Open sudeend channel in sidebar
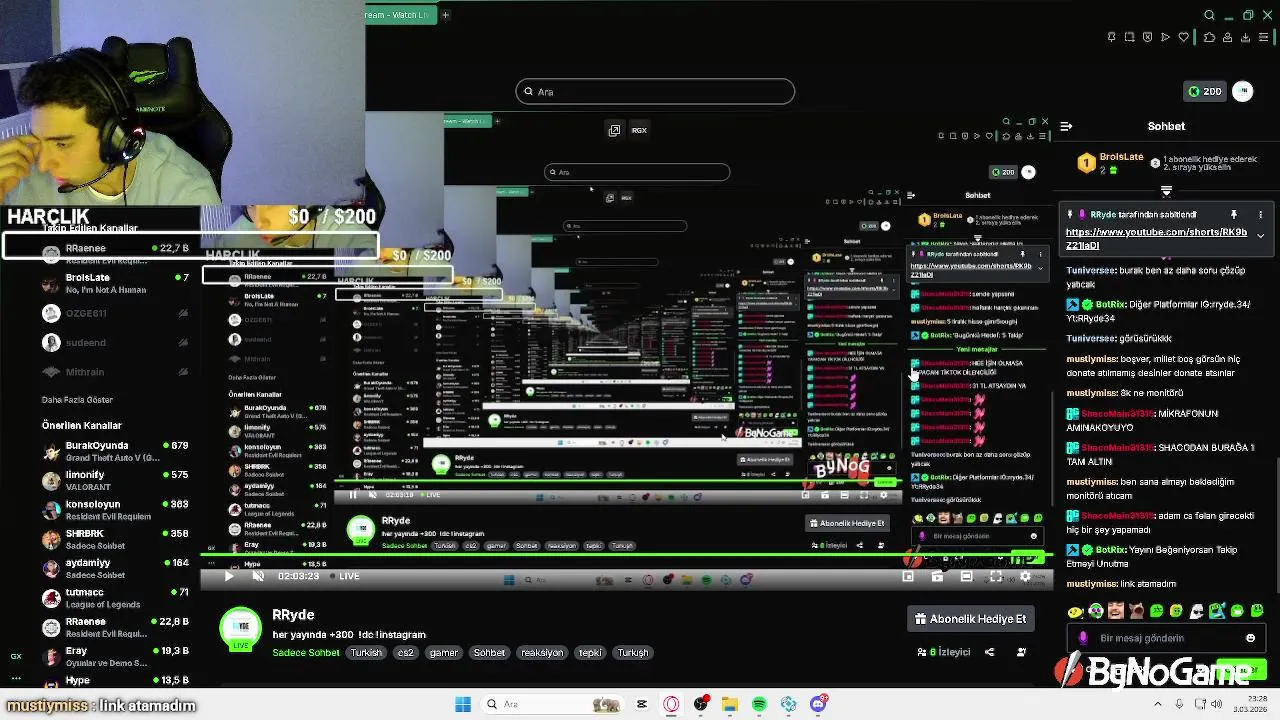This screenshot has width=1280, height=720. coord(115,342)
